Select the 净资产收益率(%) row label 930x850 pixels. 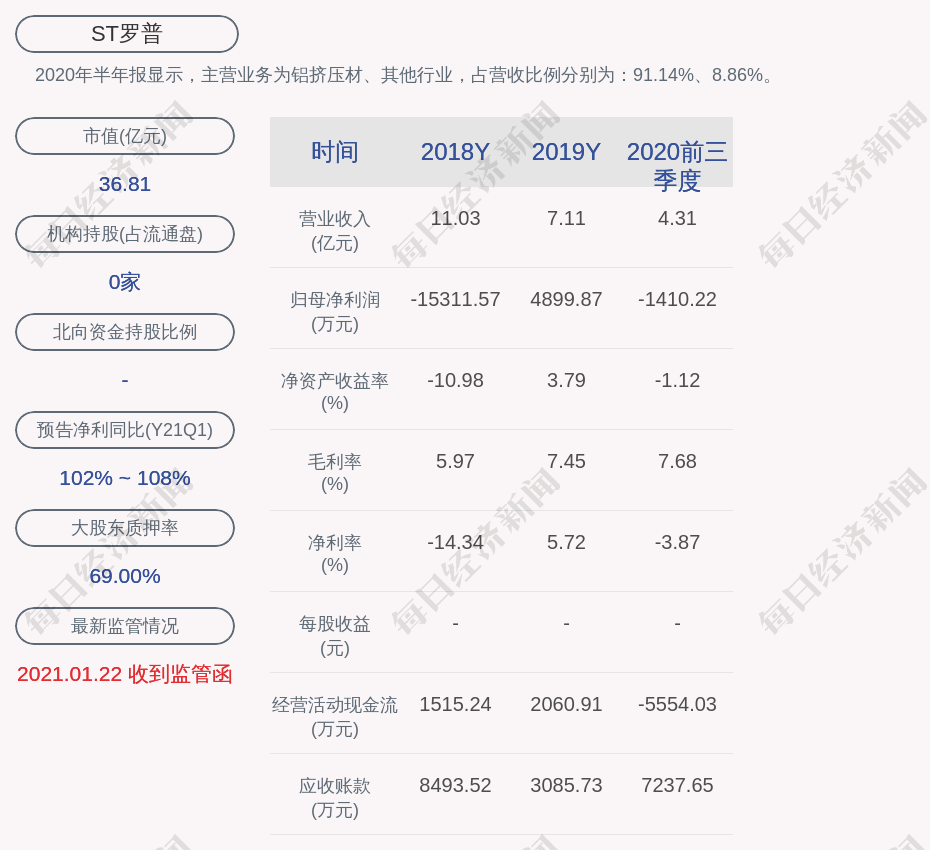pyautogui.click(x=335, y=391)
